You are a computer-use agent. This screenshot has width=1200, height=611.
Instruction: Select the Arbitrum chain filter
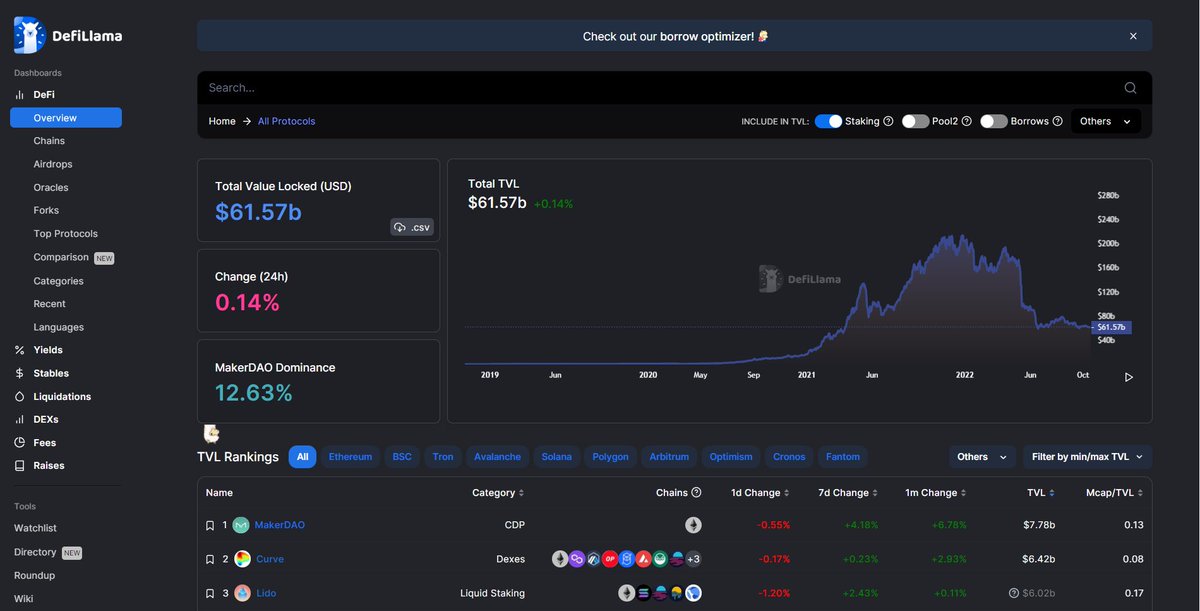pos(669,457)
